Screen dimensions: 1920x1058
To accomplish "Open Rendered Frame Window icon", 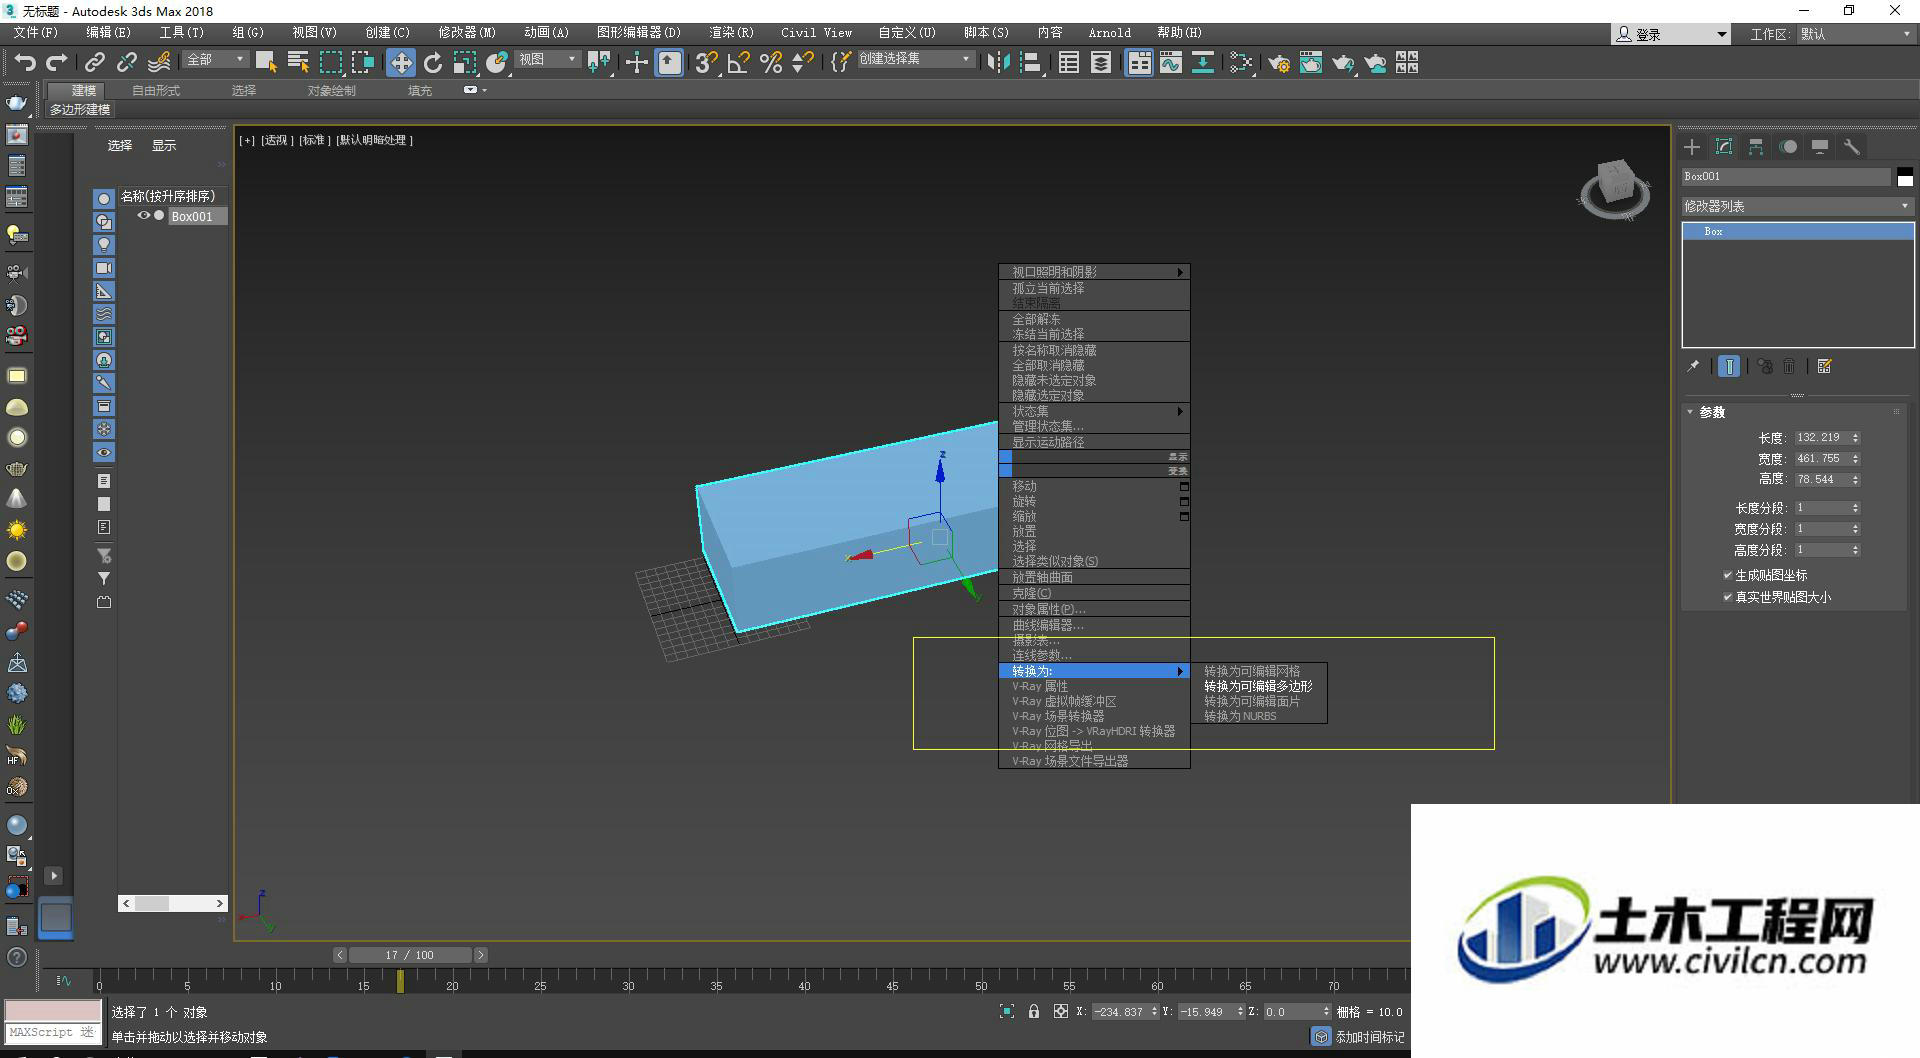I will (1311, 63).
